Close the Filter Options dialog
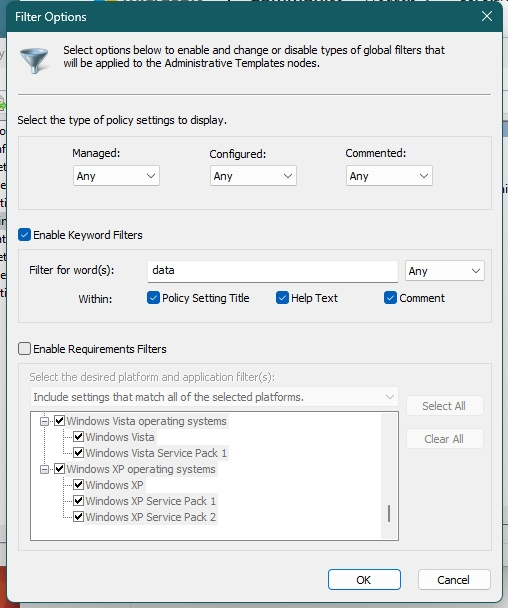508x608 pixels. [487, 16]
